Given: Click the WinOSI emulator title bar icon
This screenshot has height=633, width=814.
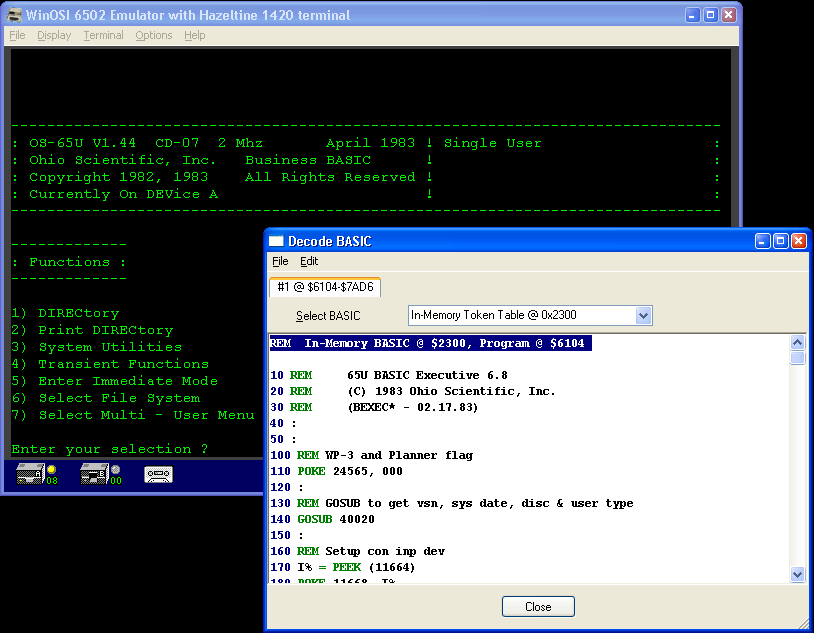Looking at the screenshot, I should pyautogui.click(x=14, y=15).
